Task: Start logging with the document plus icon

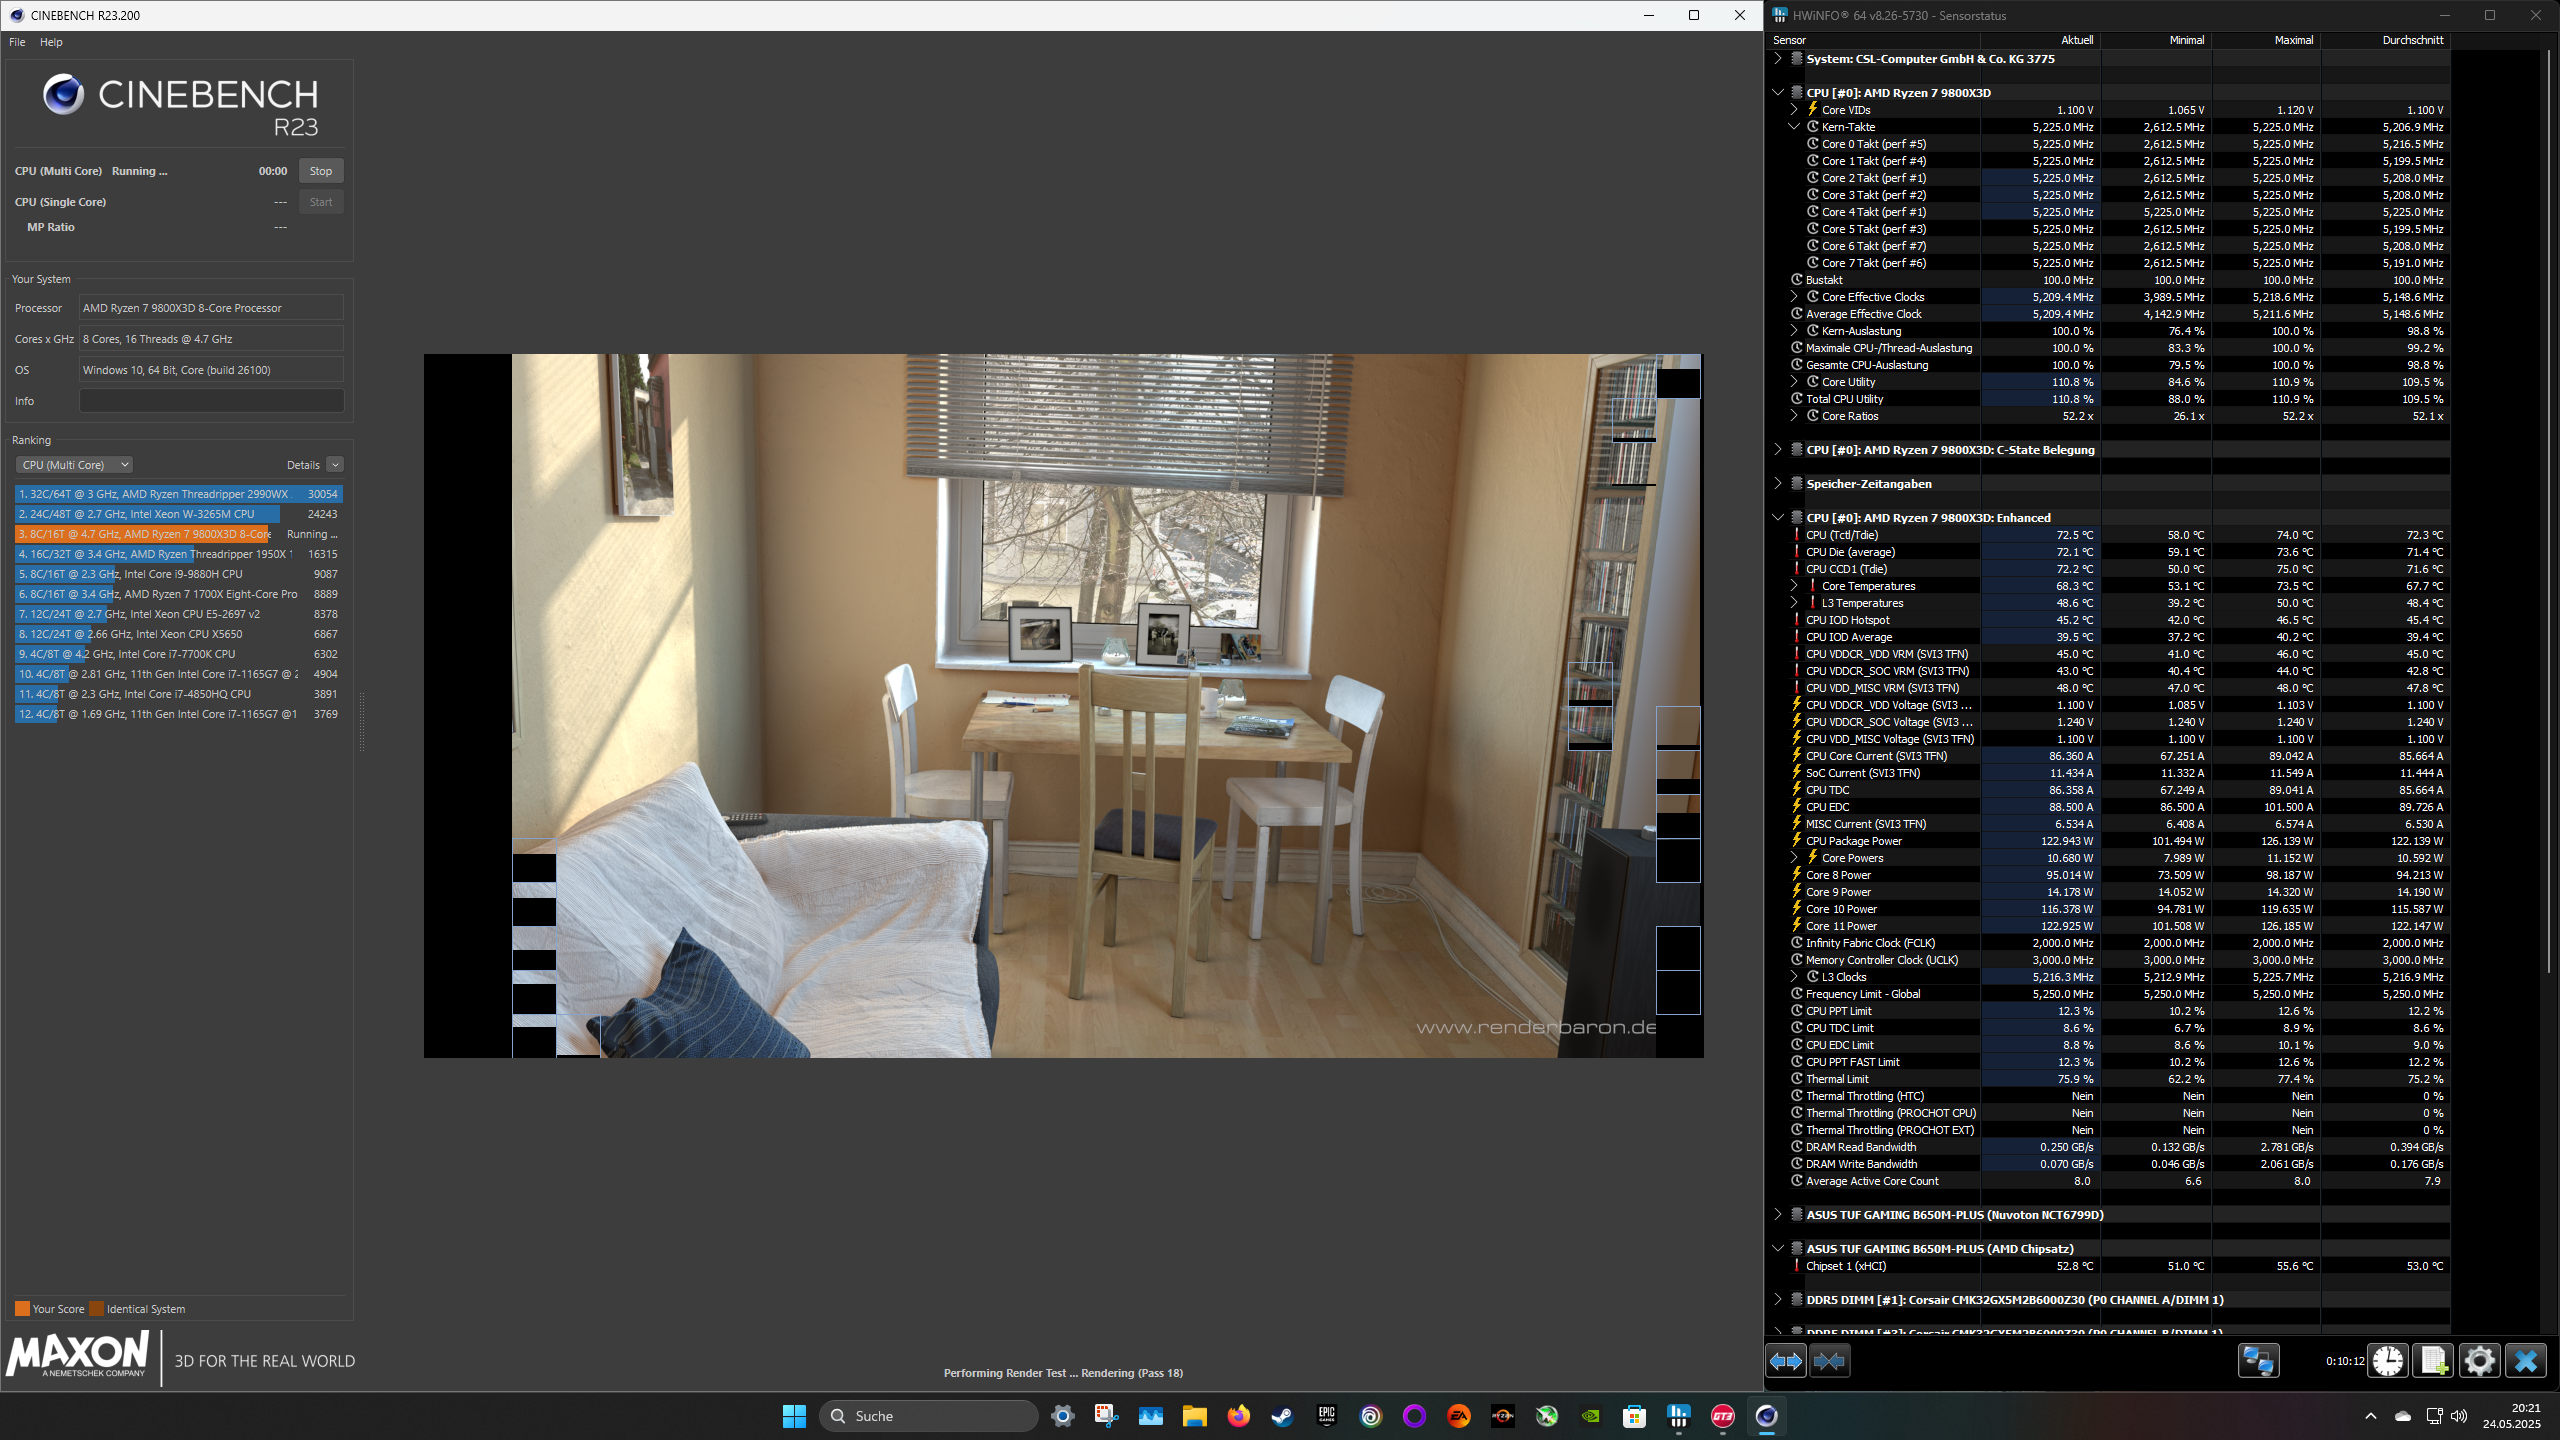Action: tap(2433, 1361)
